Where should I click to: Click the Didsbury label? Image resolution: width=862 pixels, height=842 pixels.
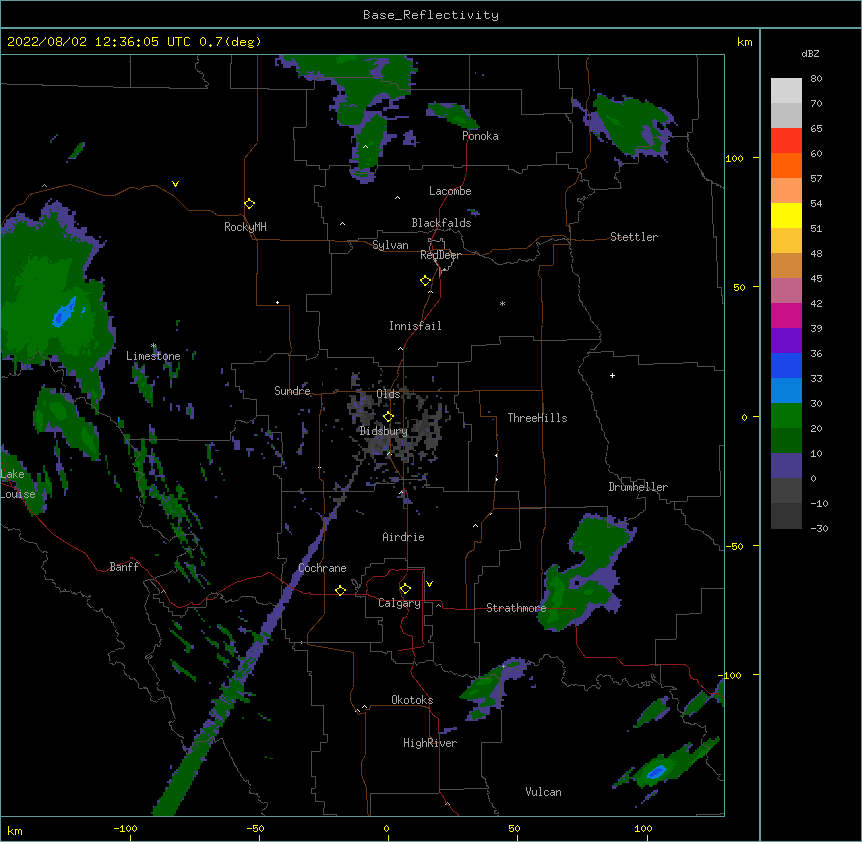point(383,431)
